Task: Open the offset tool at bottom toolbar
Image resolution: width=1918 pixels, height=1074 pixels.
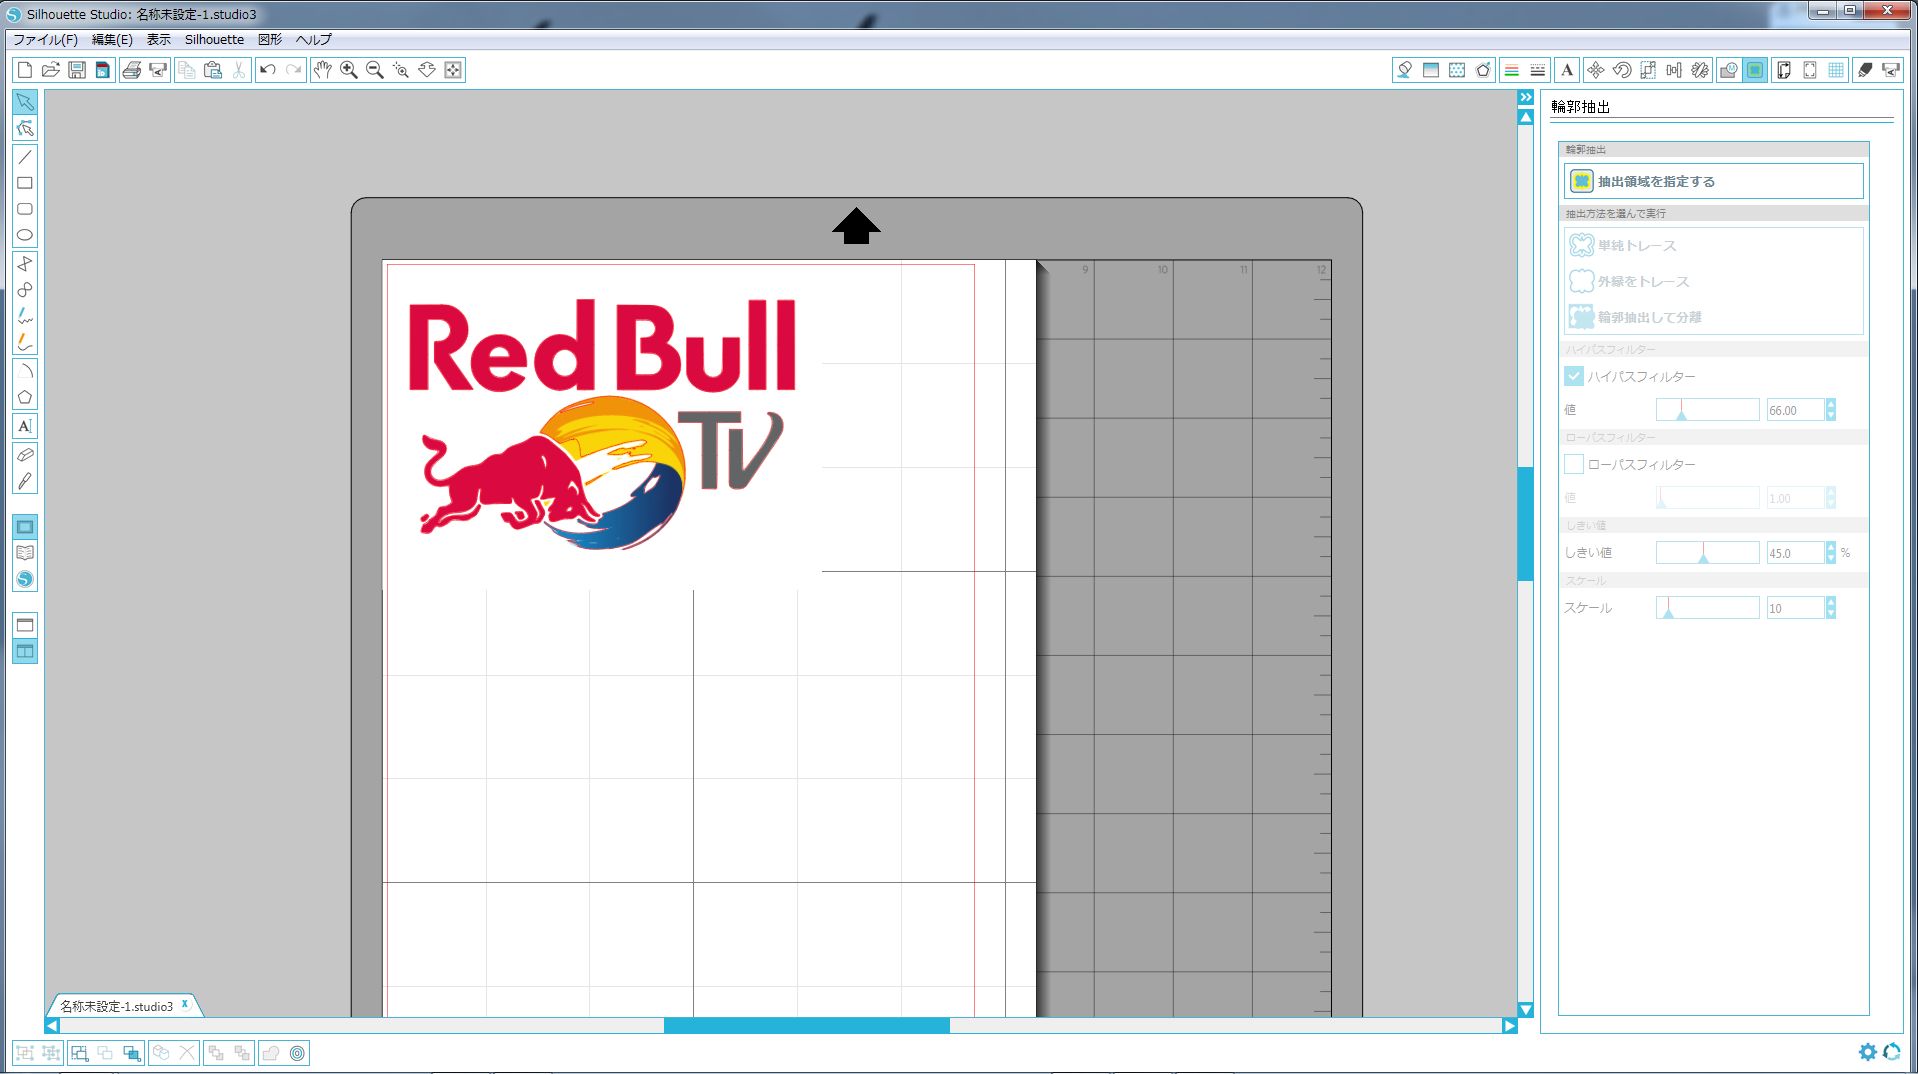Action: [297, 1053]
